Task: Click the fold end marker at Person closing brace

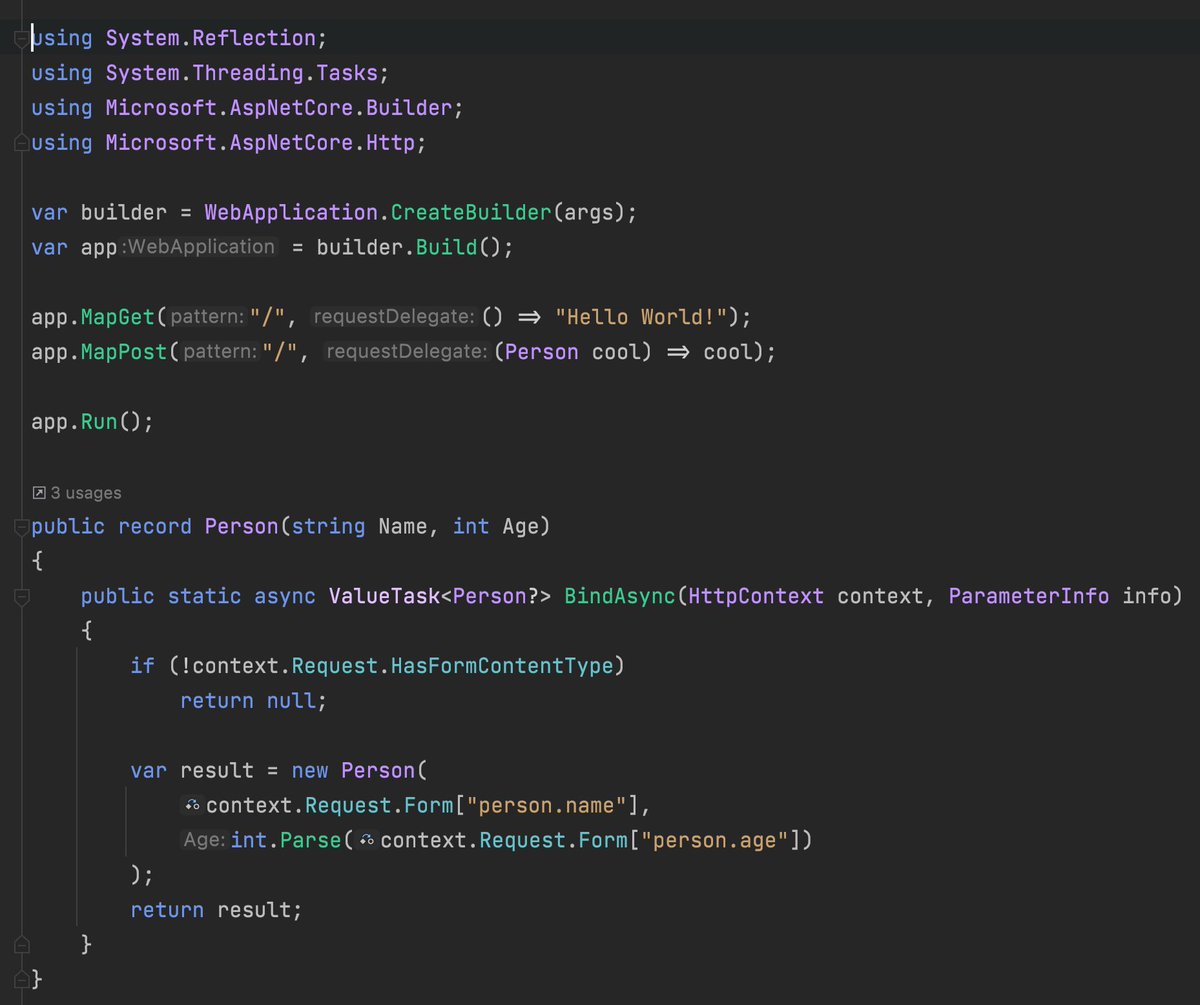Action: click(21, 979)
